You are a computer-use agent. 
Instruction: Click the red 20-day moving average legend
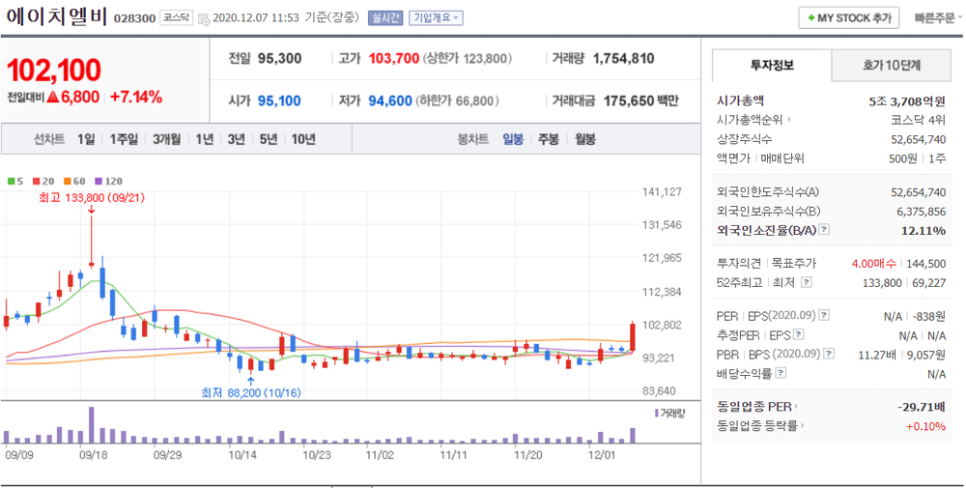pos(44,181)
